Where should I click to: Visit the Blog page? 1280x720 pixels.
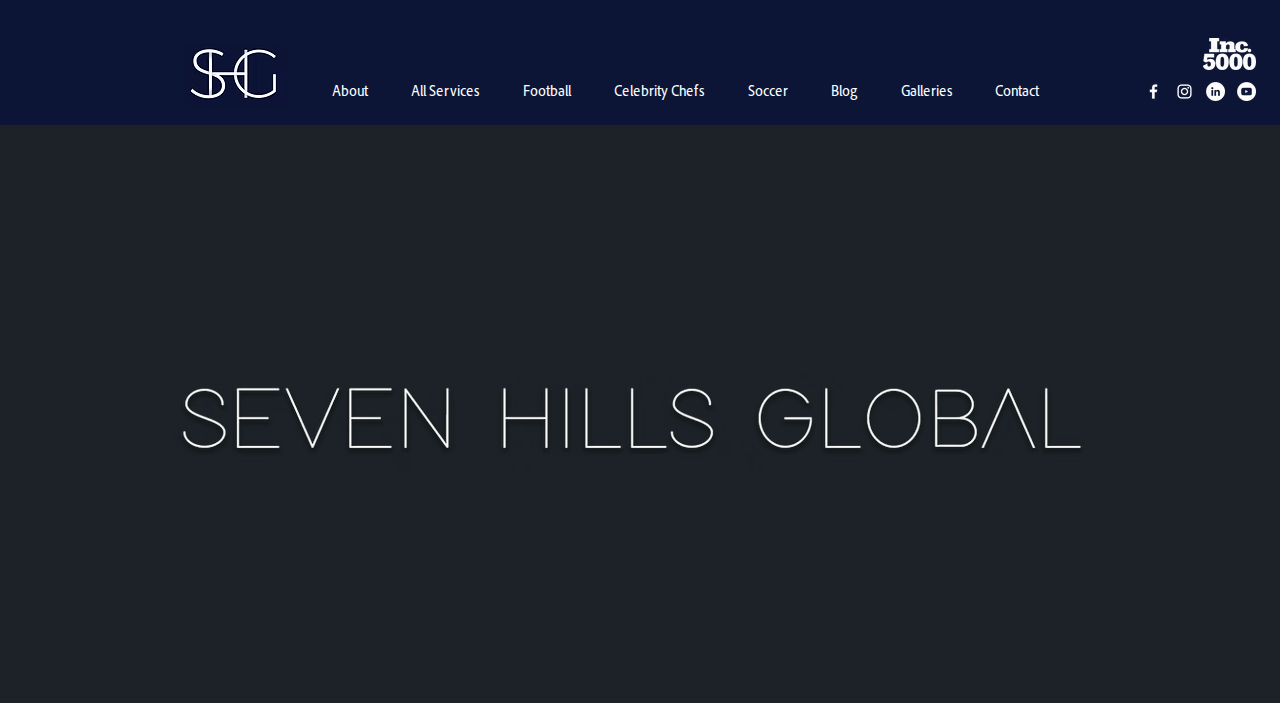point(844,91)
